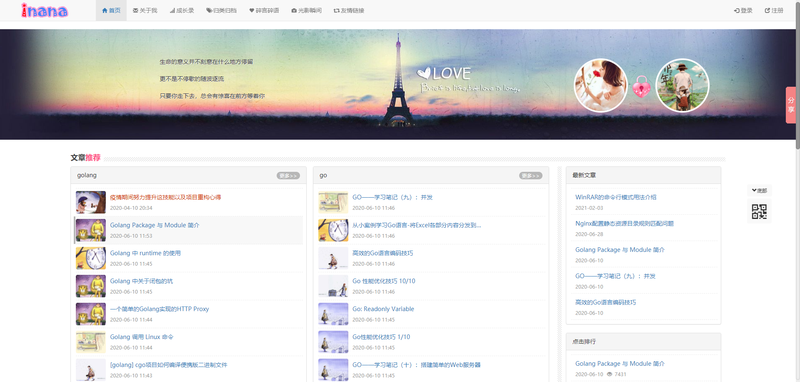Open 'Golang 调用 Linux 命令' article
This screenshot has width=800, height=382.
(141, 337)
